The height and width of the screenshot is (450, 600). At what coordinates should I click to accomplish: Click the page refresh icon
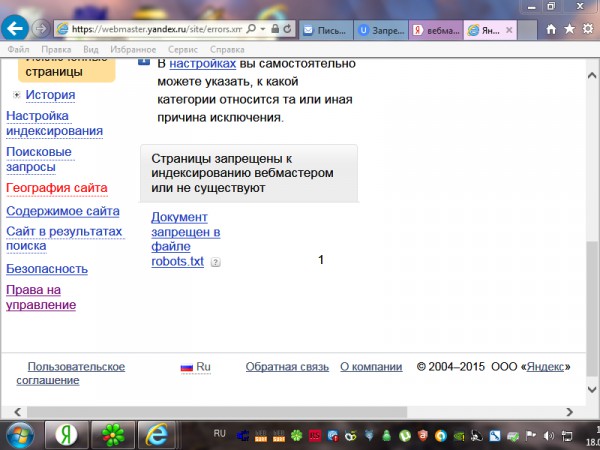point(287,29)
